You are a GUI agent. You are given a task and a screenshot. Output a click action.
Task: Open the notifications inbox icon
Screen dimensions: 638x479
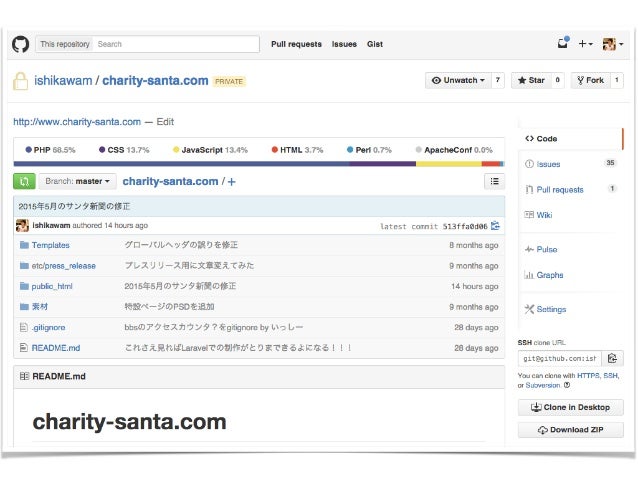[x=563, y=43]
